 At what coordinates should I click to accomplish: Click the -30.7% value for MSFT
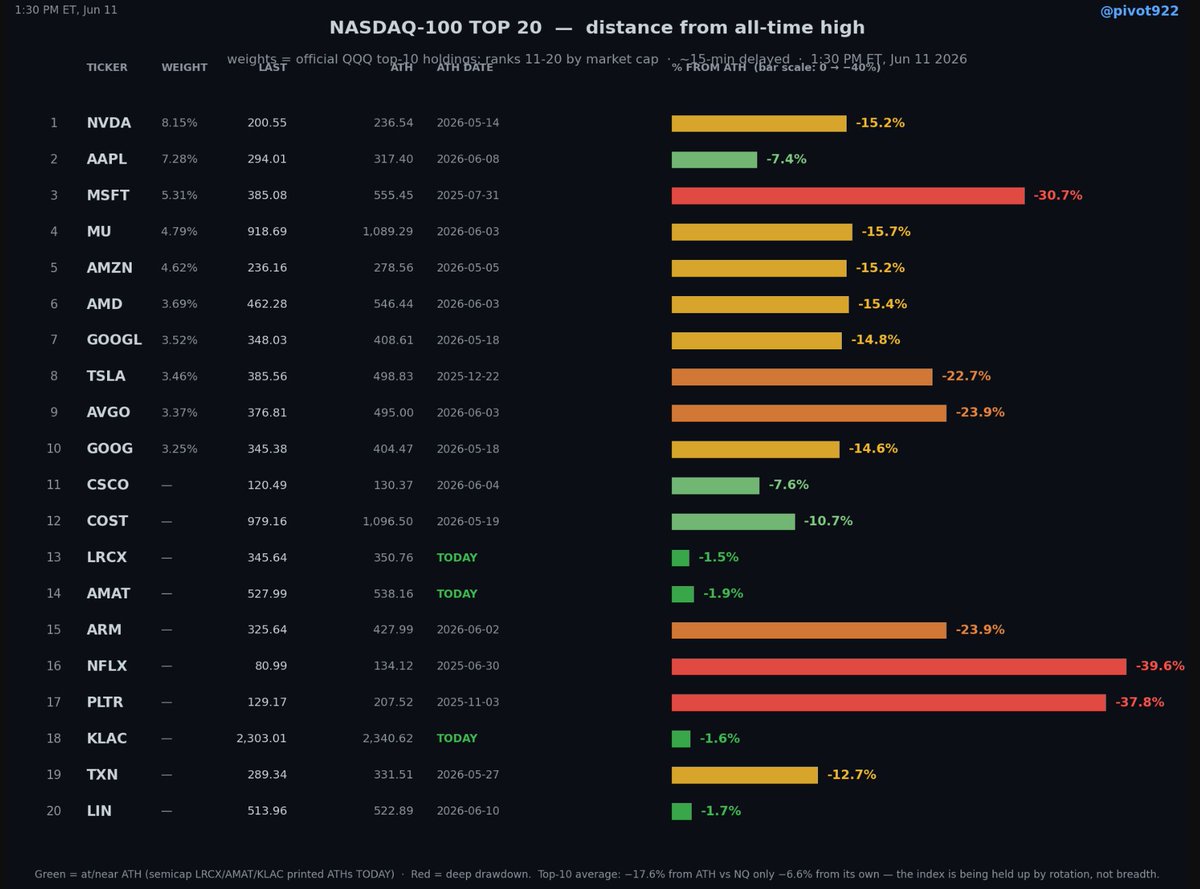1058,196
